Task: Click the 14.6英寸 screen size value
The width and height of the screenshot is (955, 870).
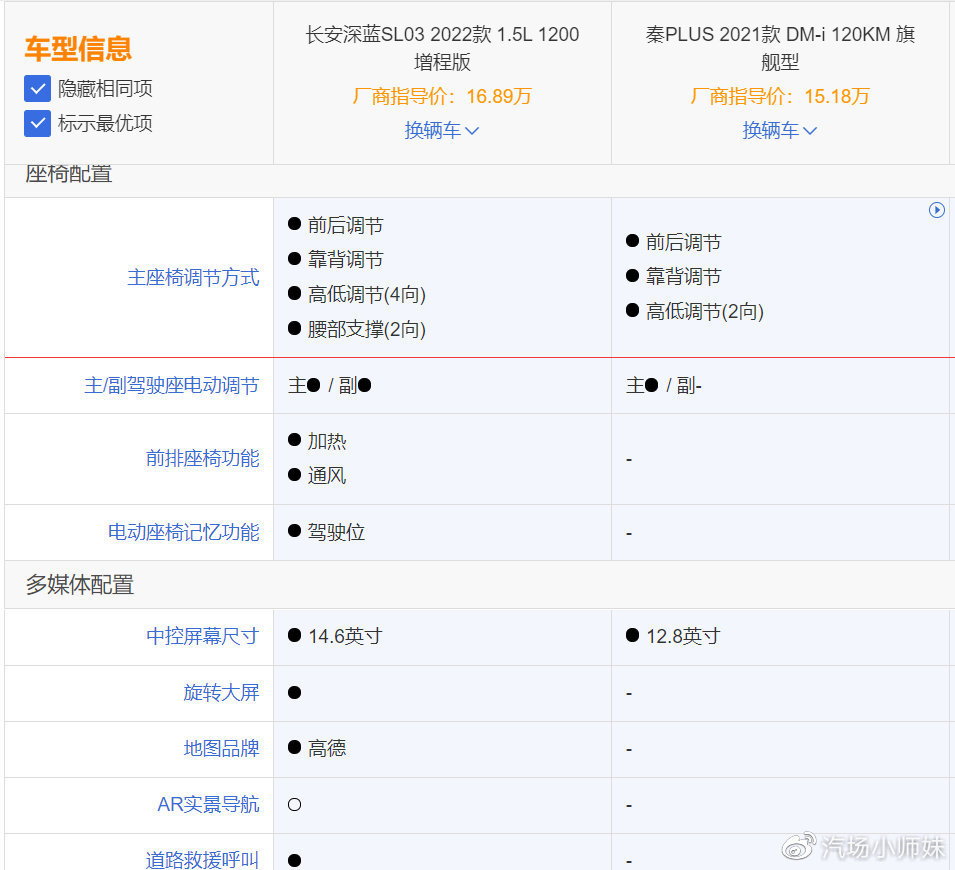Action: (x=345, y=637)
